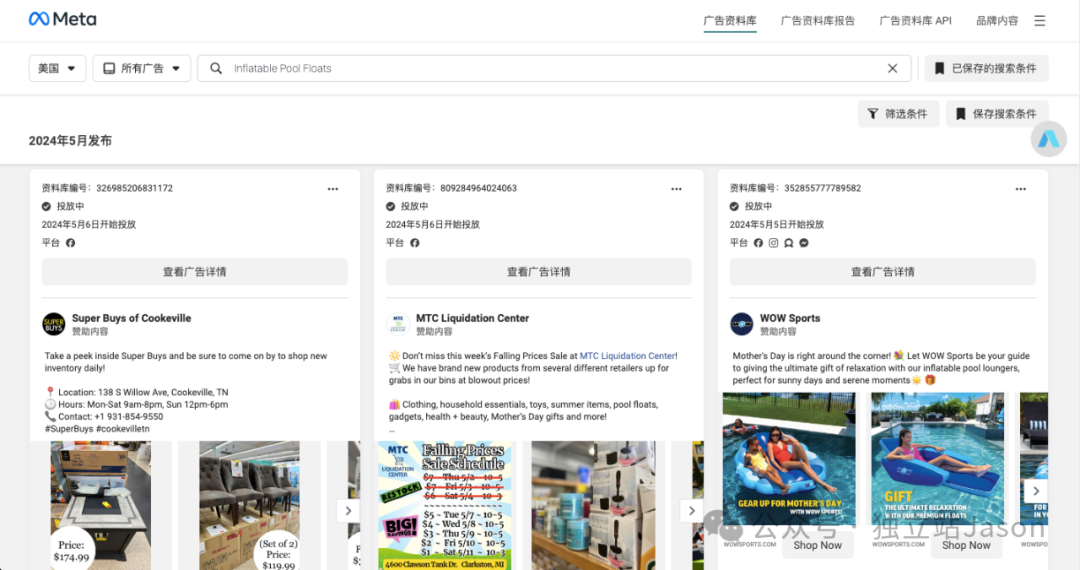Click 保存搜索条件 save search button
Screen dimensions: 1080x570
[x=997, y=114]
